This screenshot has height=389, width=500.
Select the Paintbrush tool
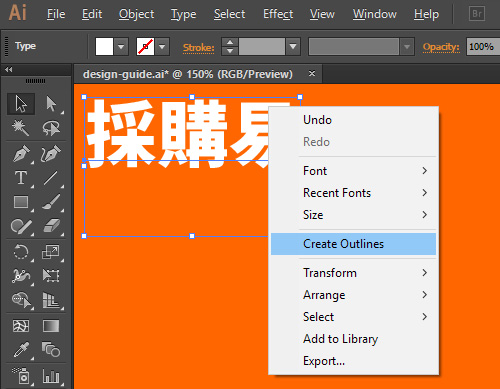(51, 202)
